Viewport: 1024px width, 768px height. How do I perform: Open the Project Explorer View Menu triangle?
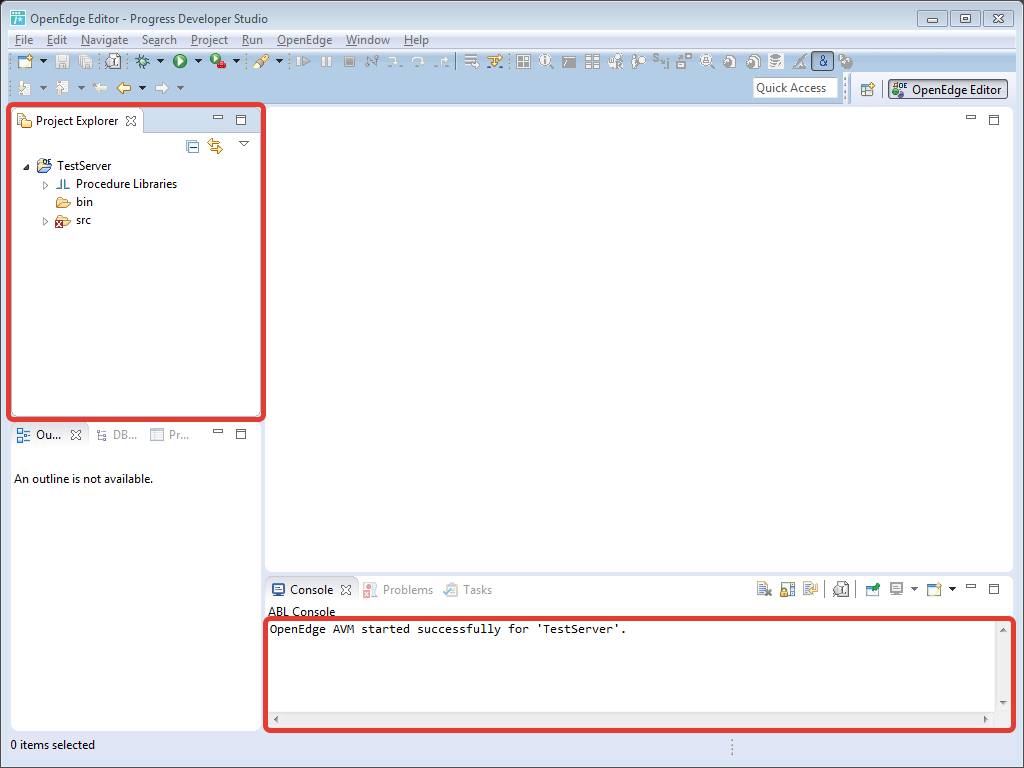pyautogui.click(x=244, y=144)
